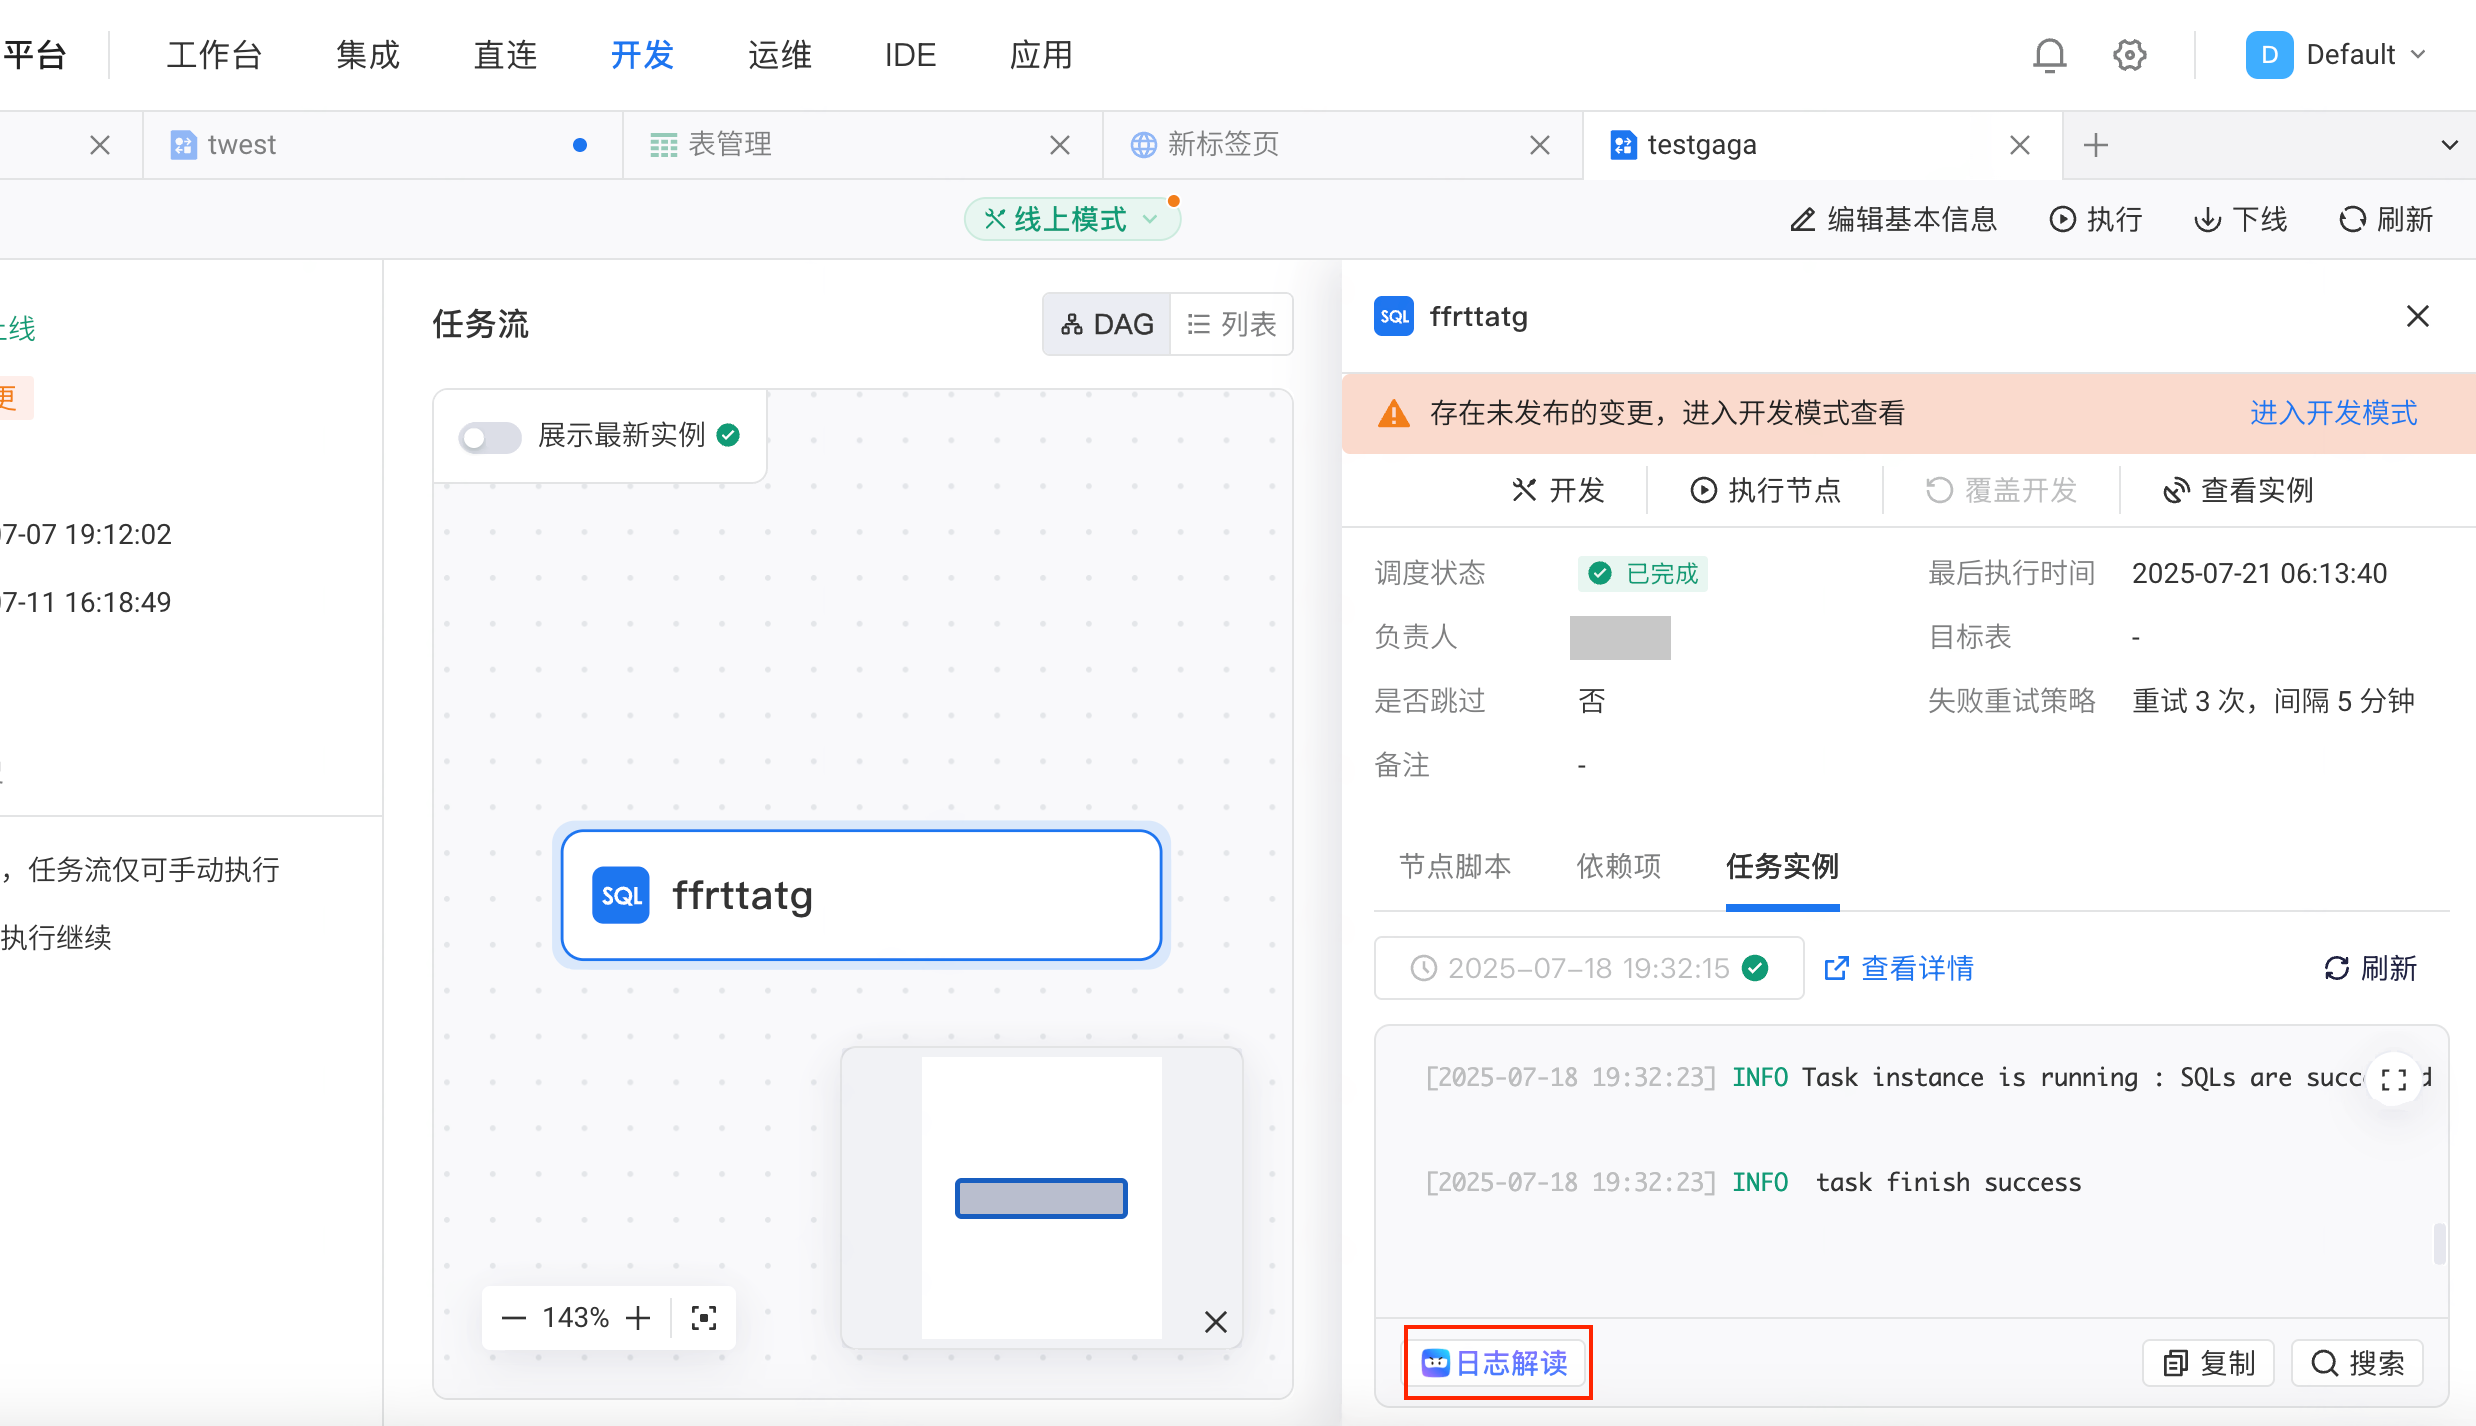The height and width of the screenshot is (1426, 2476).
Task: Click 复制 to copy the log
Action: (2208, 1363)
